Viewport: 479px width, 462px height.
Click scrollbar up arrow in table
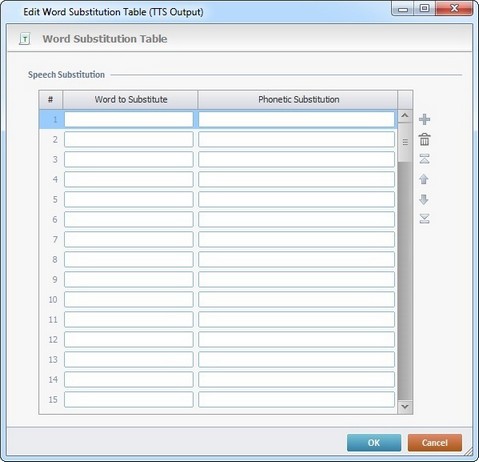(405, 116)
